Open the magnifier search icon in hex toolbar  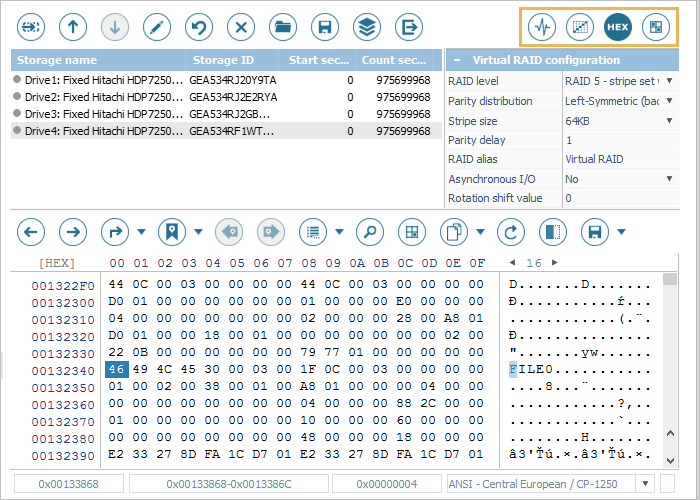click(x=369, y=232)
